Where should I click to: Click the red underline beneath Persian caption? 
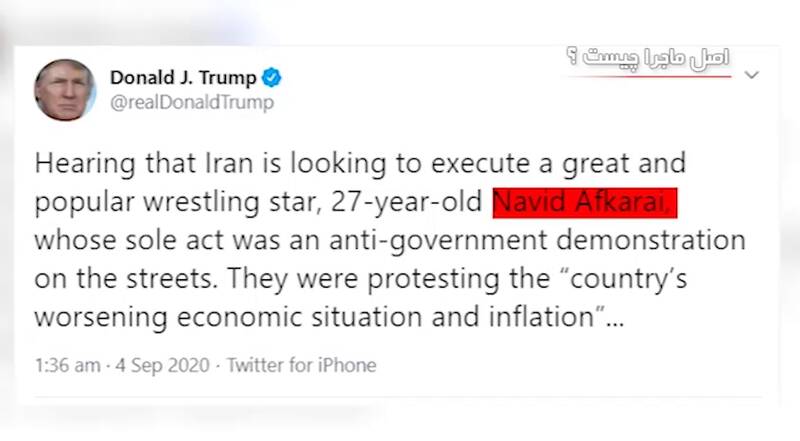pos(649,77)
